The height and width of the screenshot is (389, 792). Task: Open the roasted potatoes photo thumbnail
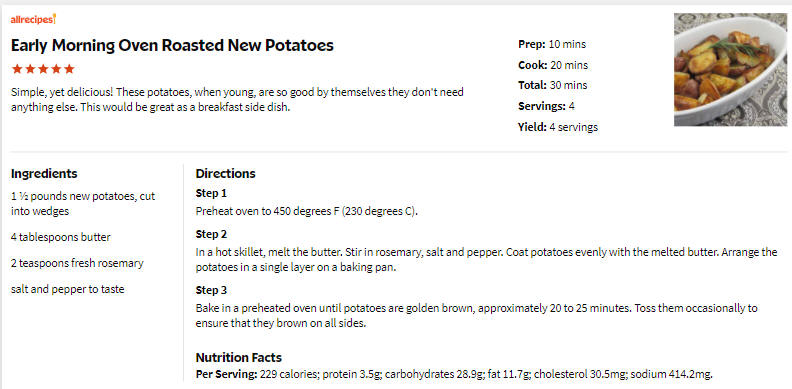[730, 69]
